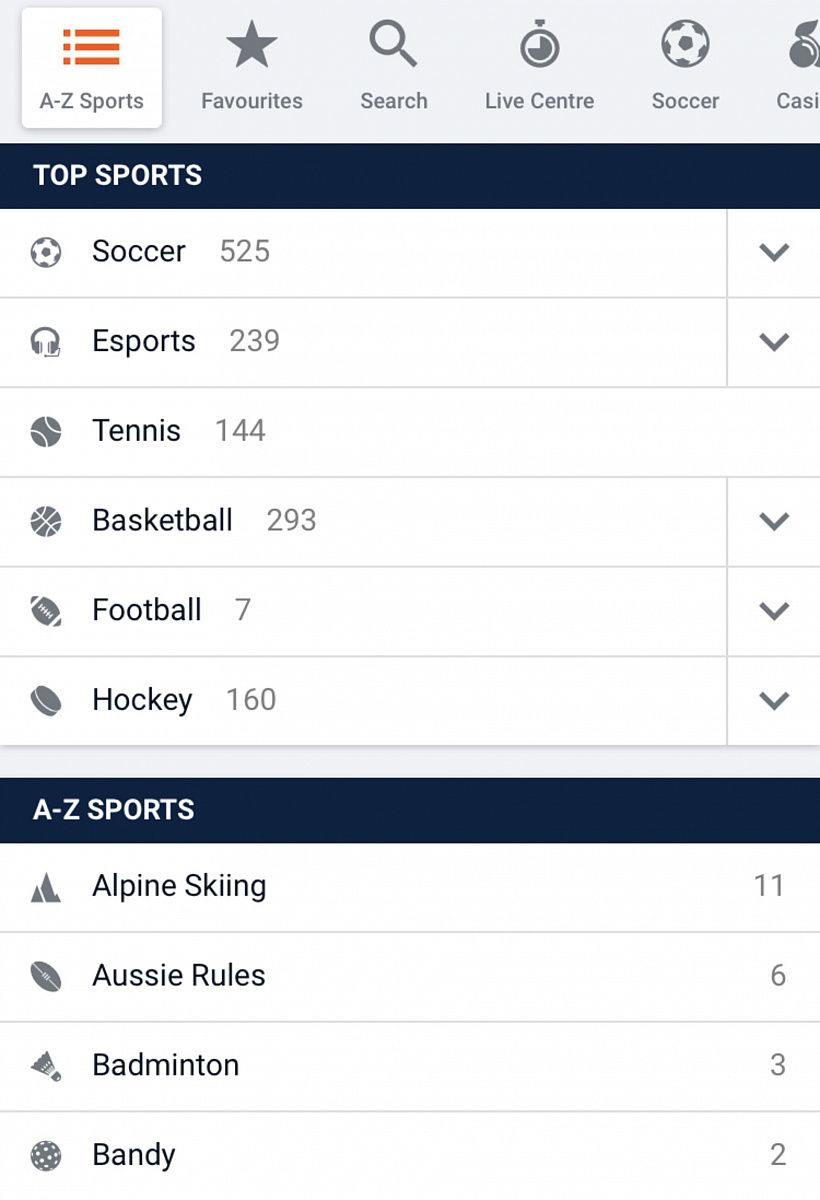Click the Hockey puck icon
This screenshot has height=1200, width=820.
46,701
